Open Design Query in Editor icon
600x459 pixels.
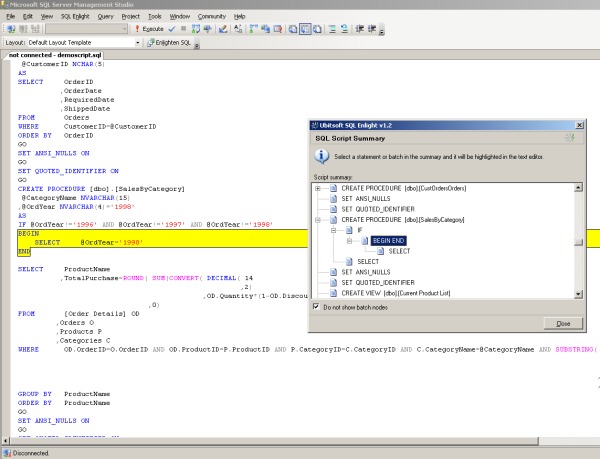[x=223, y=29]
